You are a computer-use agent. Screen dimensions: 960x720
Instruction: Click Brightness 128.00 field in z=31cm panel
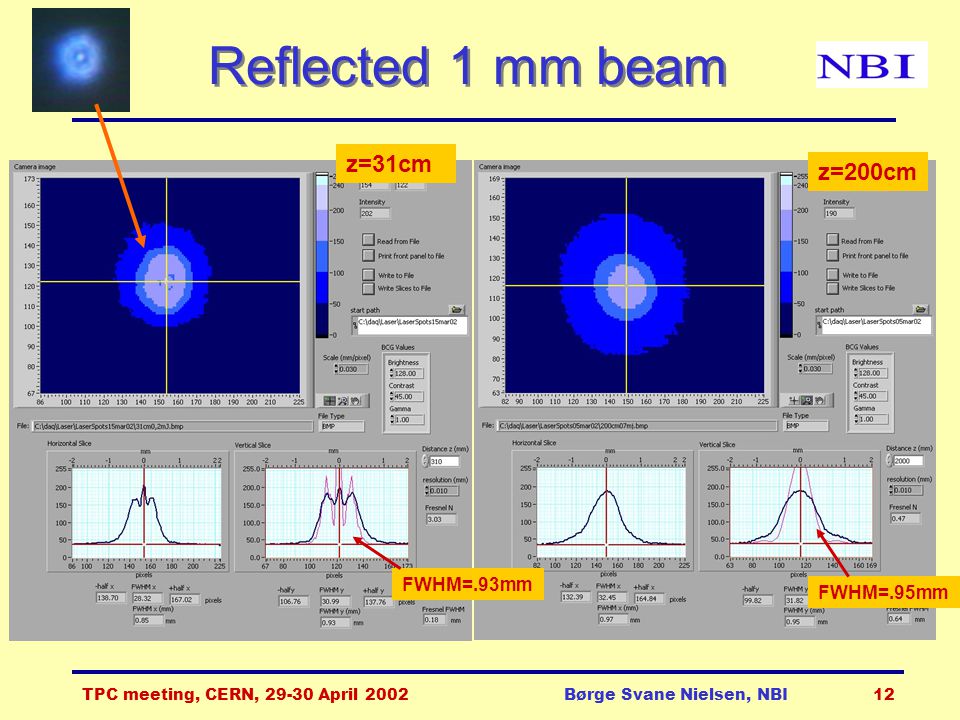tap(409, 373)
